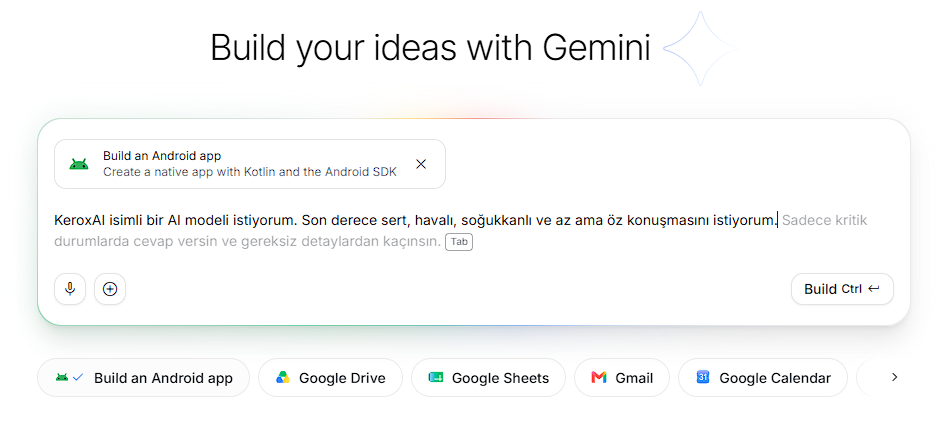Click the Tab key autocomplete hint
Screen dimensions: 946x425
(459, 242)
